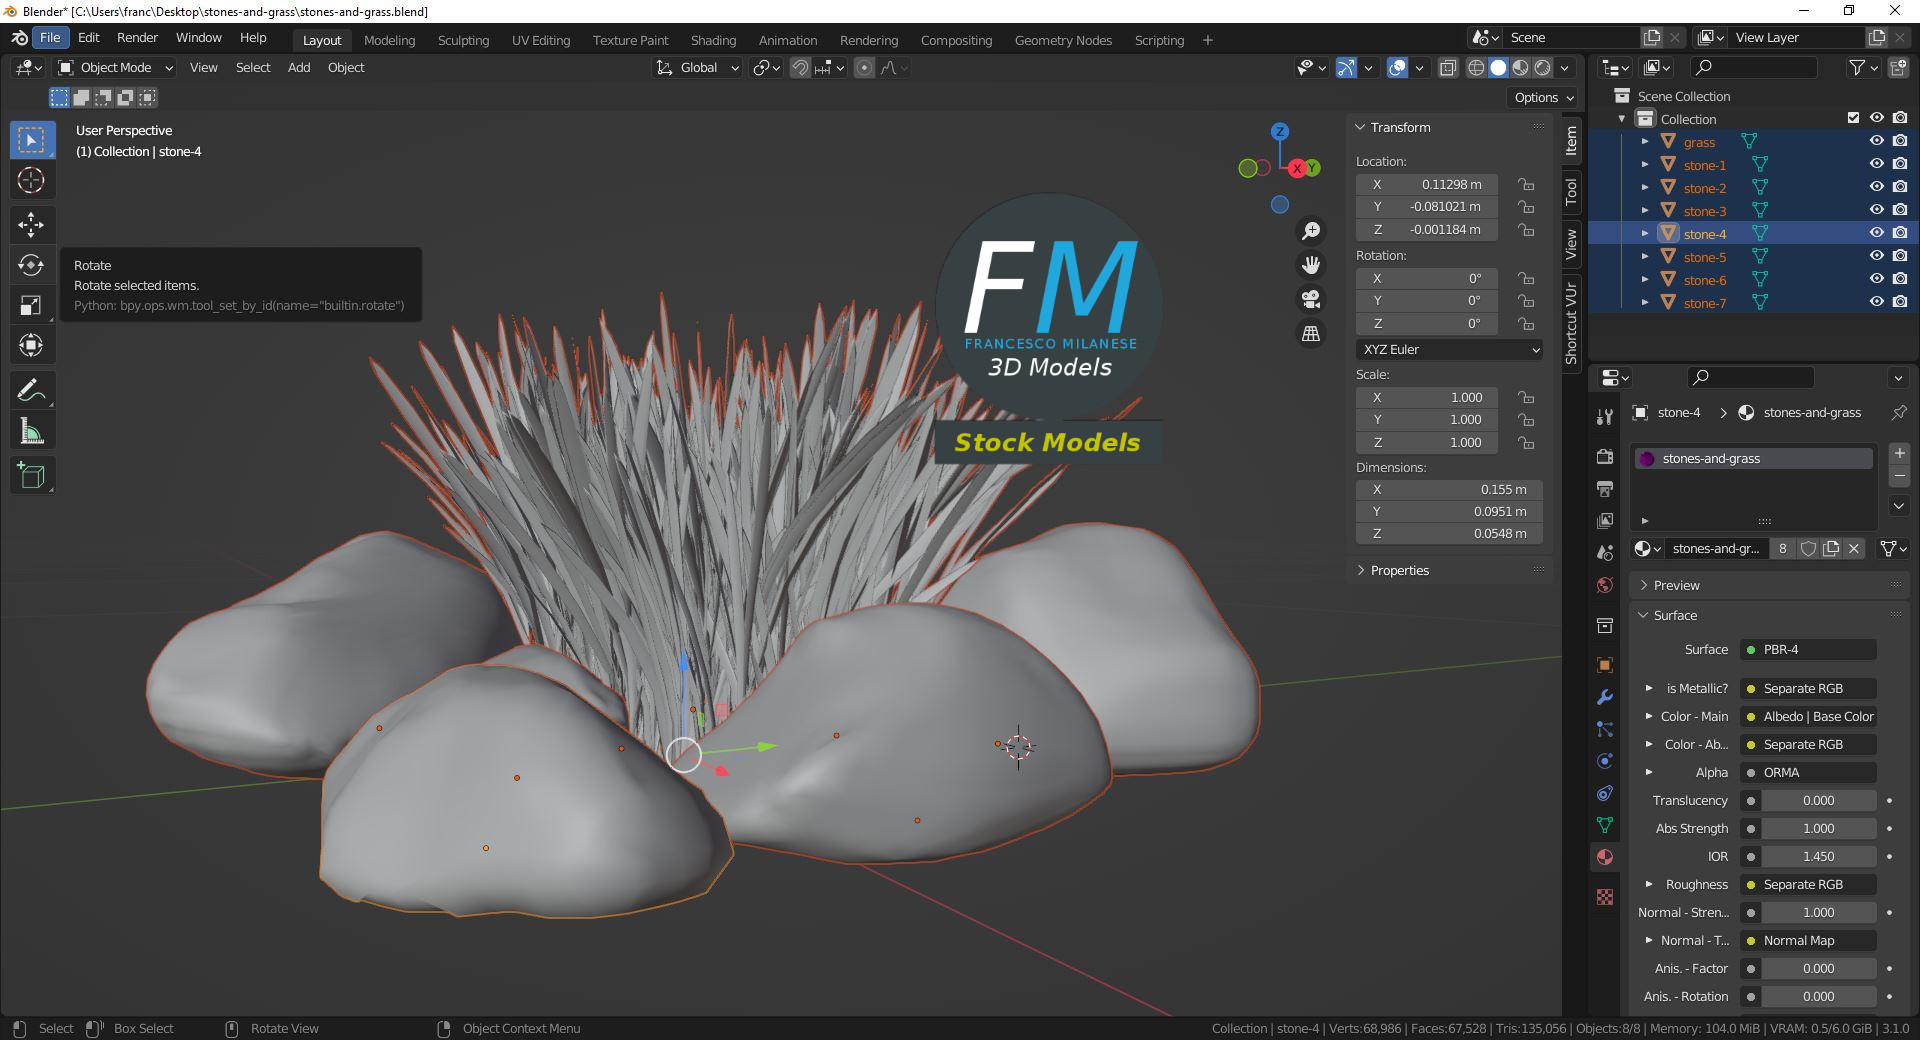The height and width of the screenshot is (1040, 1920).
Task: Open the Render menu
Action: 137,38
